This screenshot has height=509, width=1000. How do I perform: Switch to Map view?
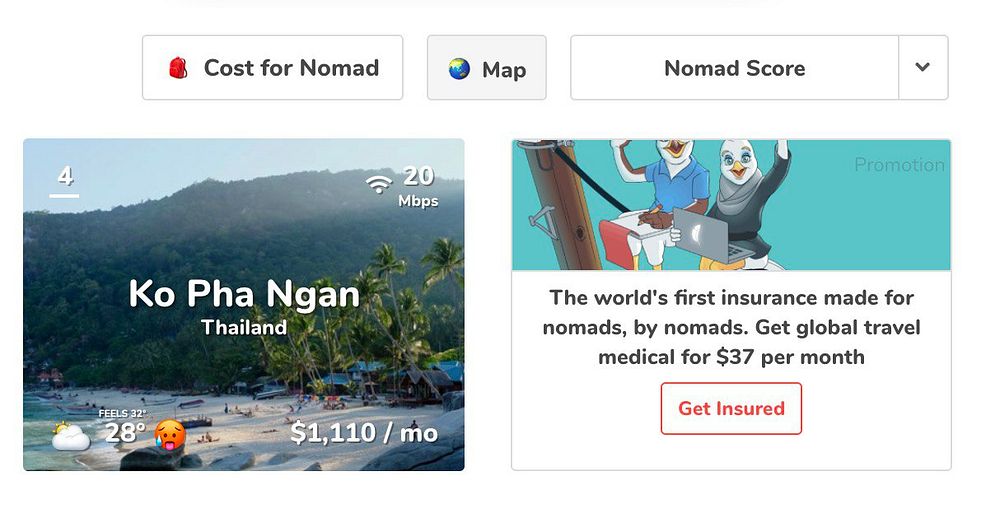[x=487, y=68]
